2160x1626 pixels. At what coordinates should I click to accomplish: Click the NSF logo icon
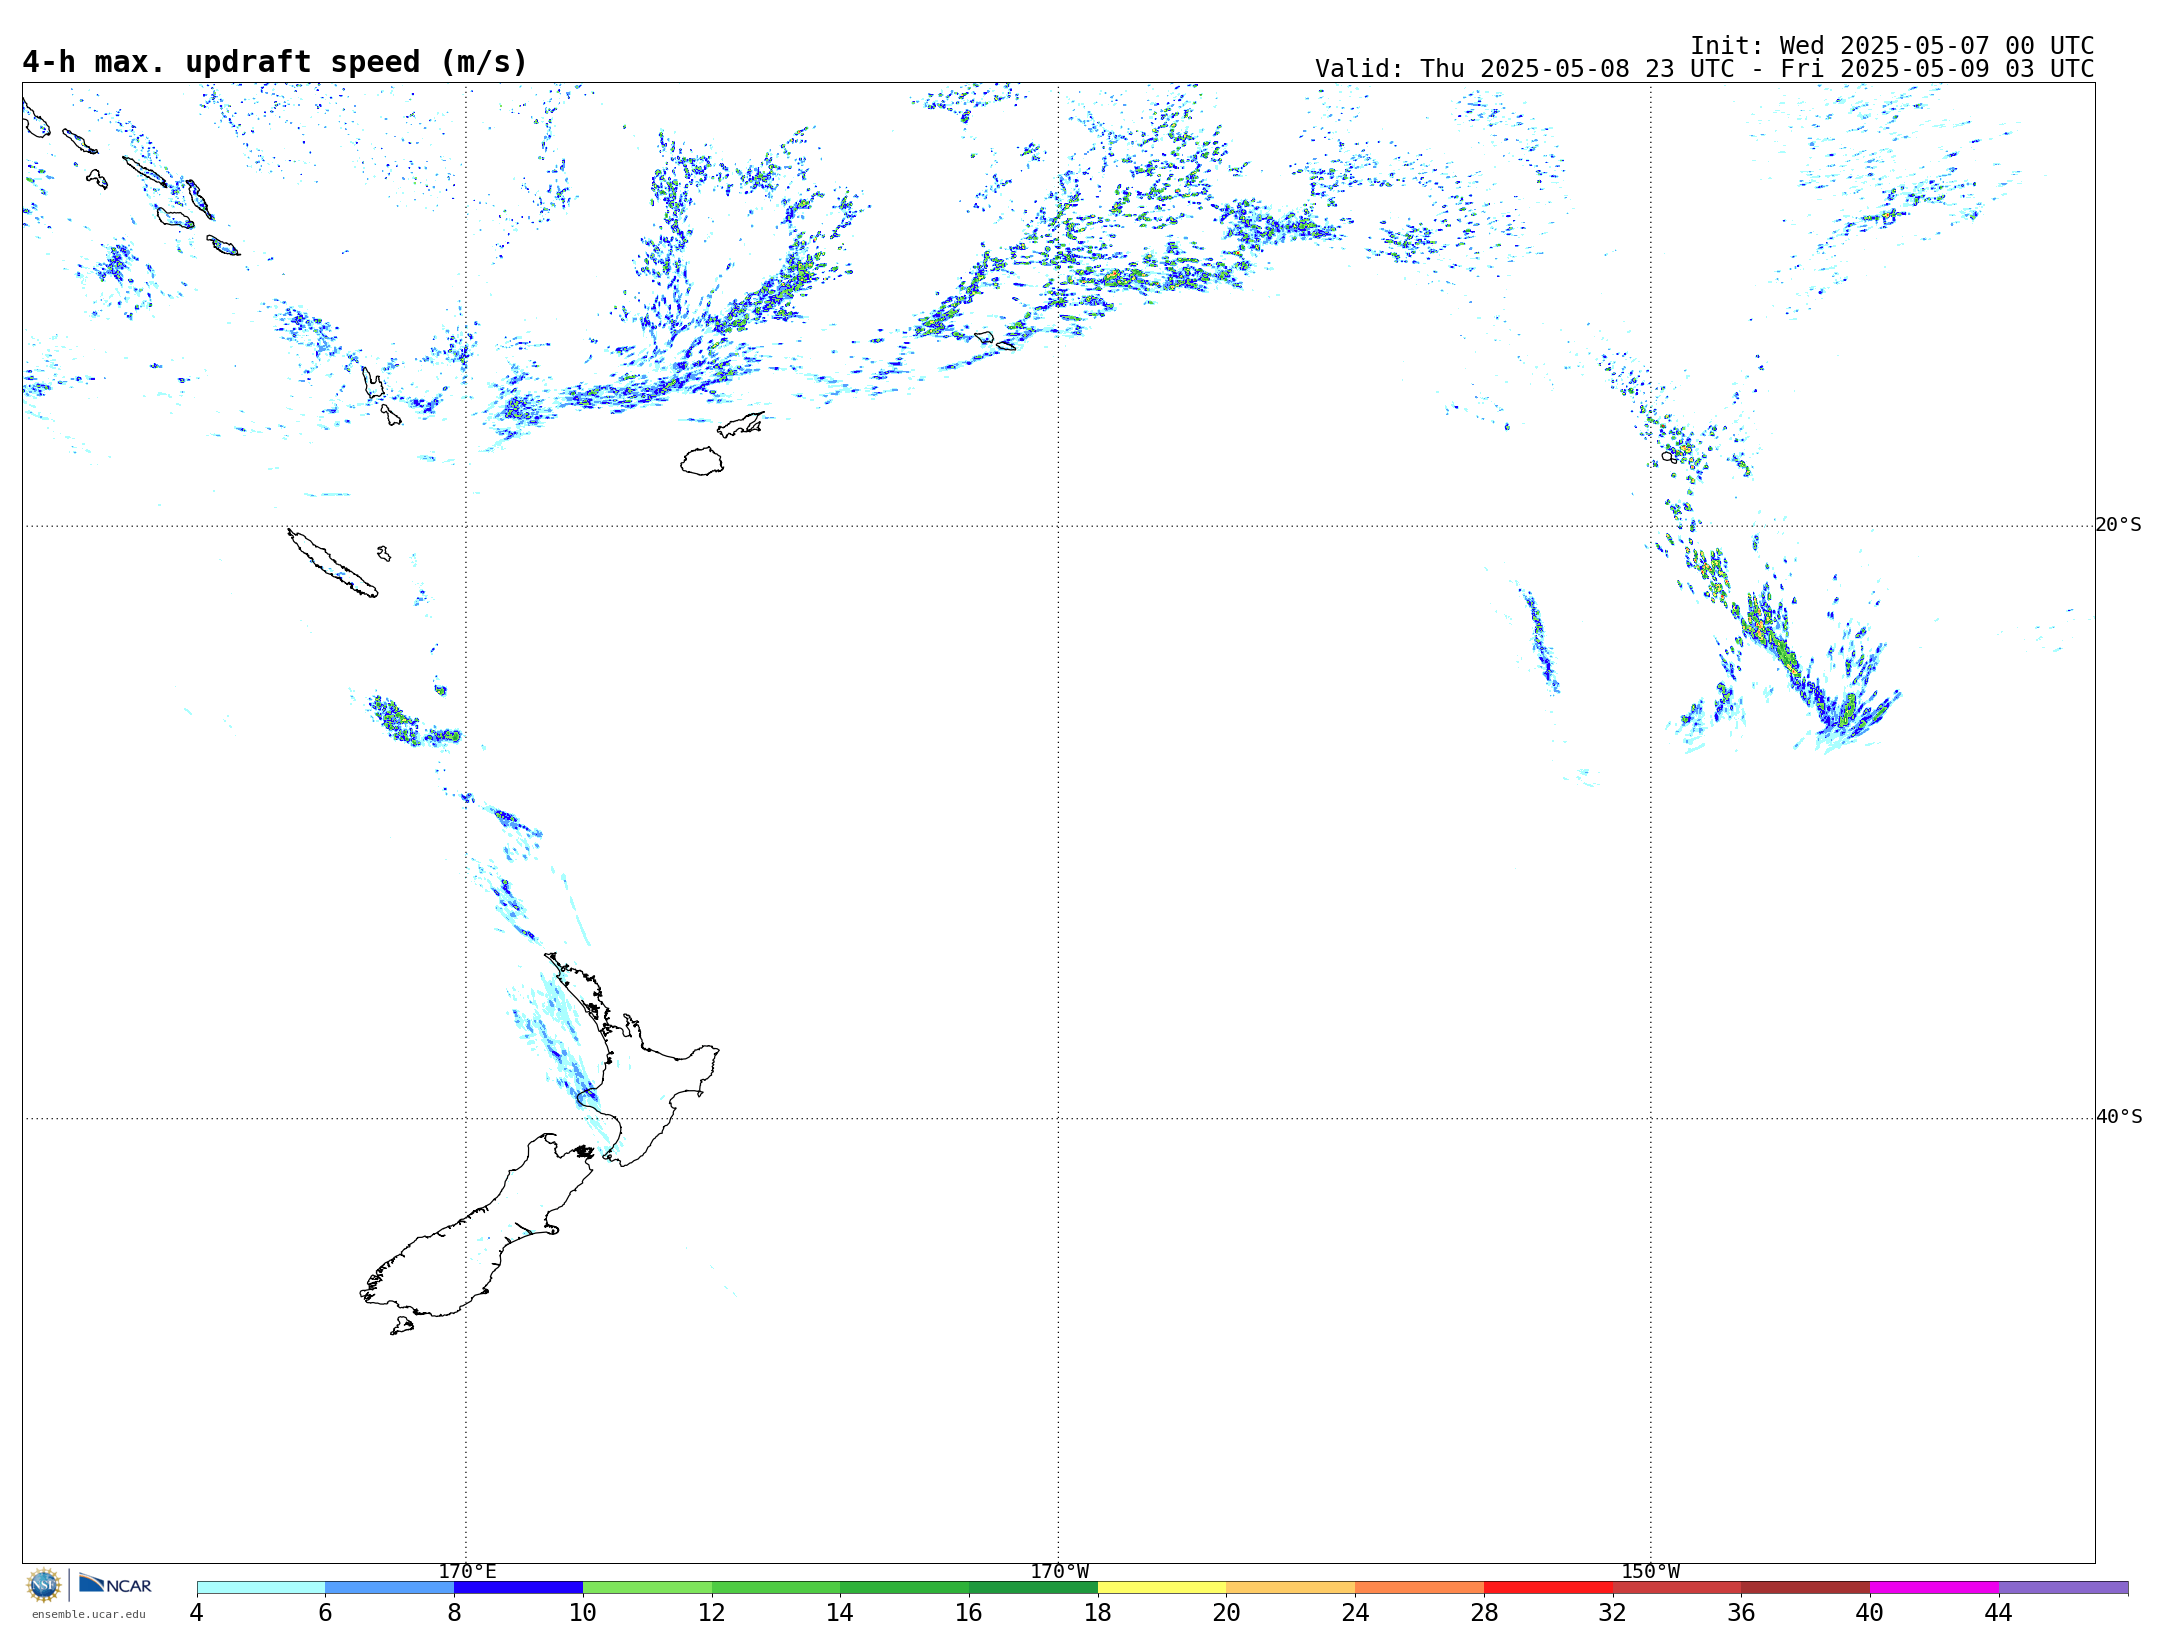[x=44, y=1584]
